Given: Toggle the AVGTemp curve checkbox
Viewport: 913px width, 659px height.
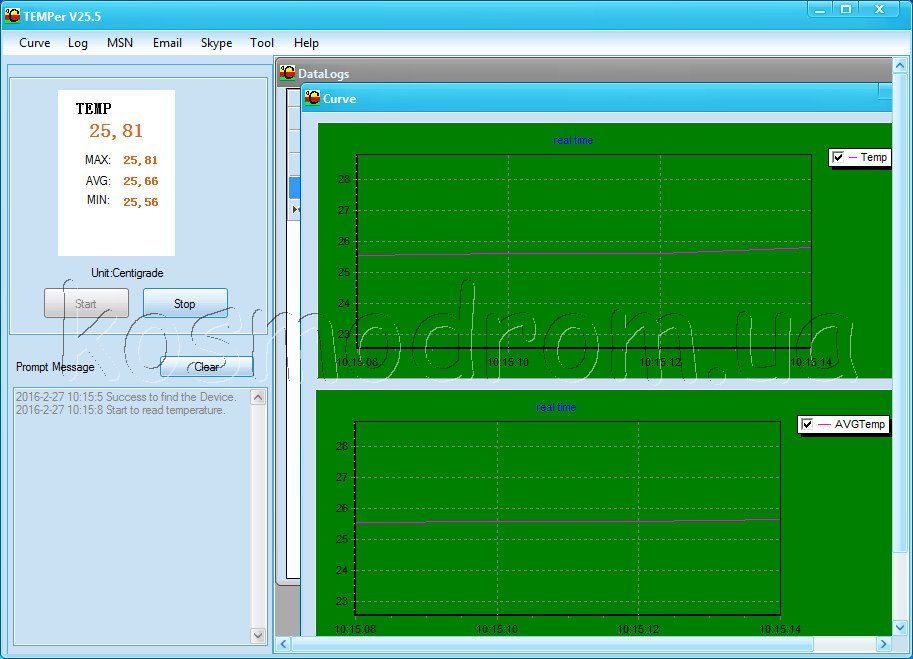Looking at the screenshot, I should click(807, 425).
